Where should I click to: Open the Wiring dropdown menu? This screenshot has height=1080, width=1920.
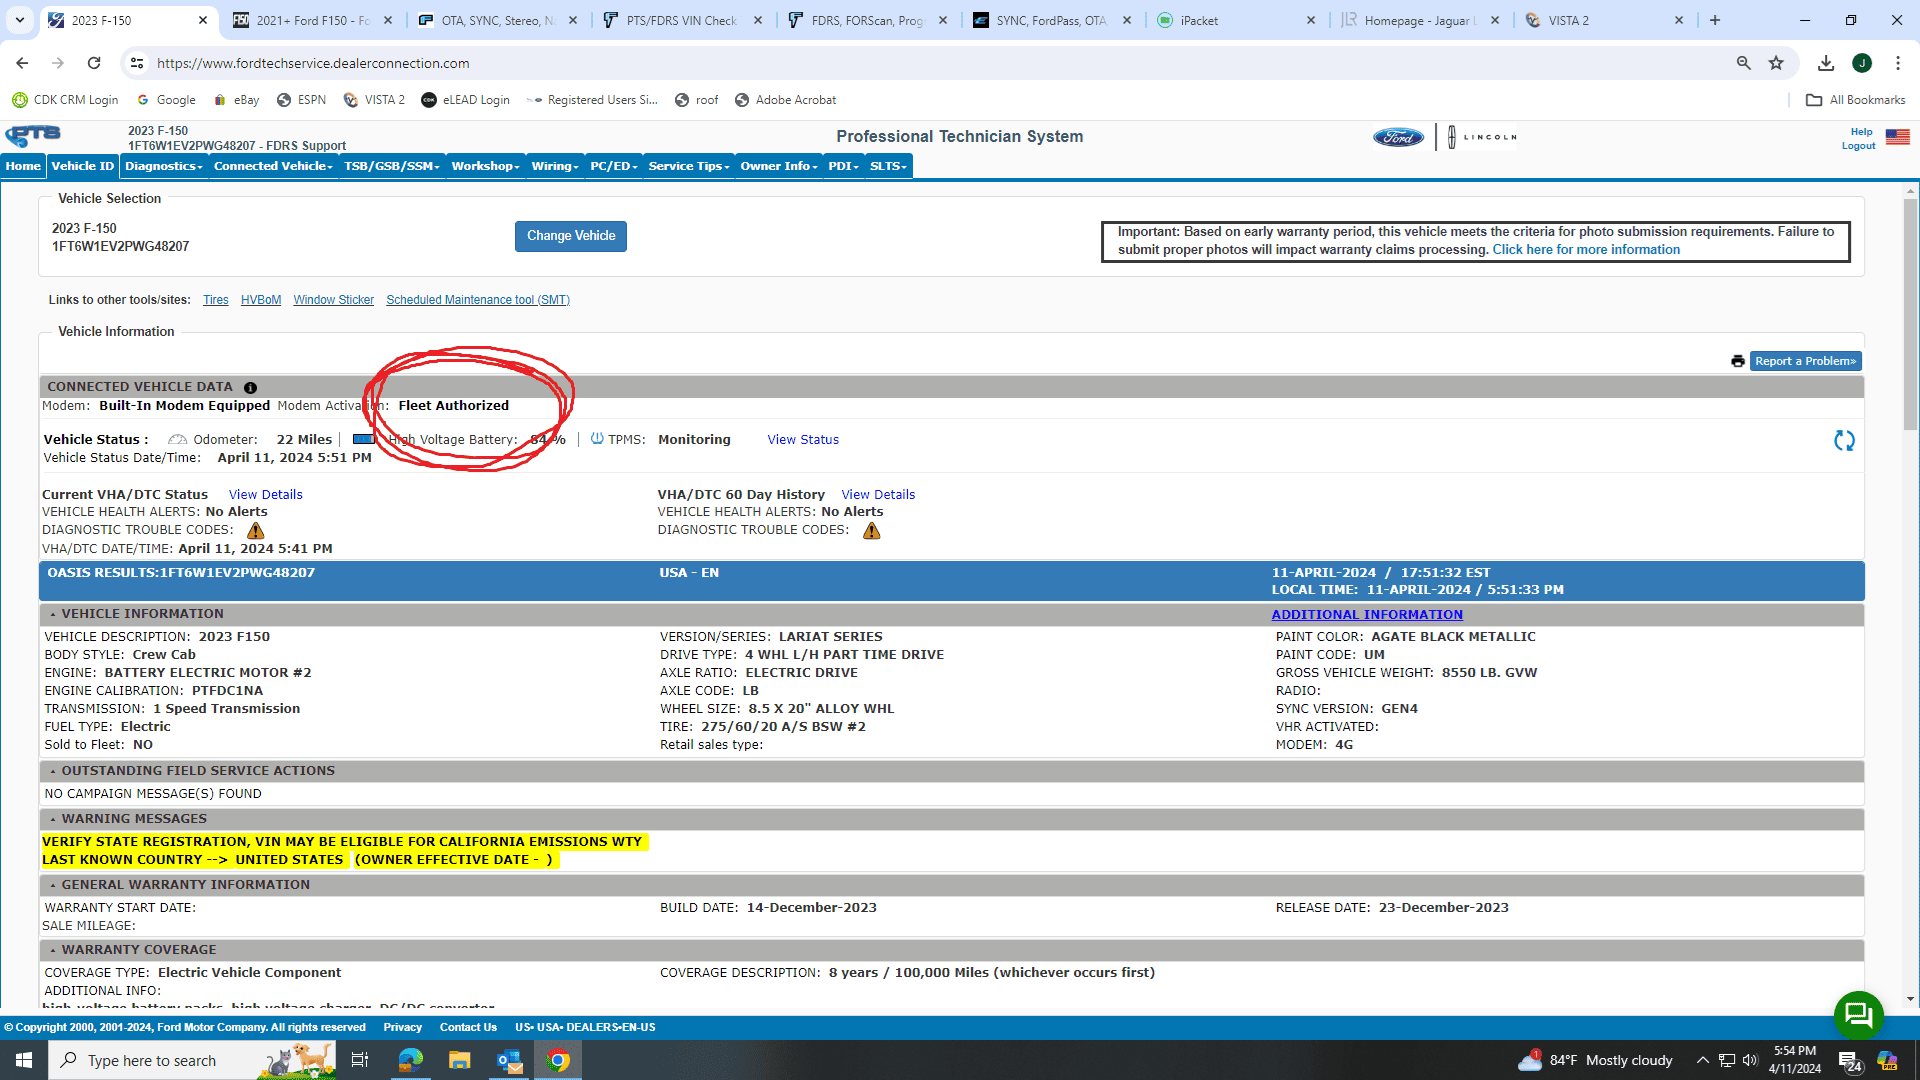[x=555, y=166]
